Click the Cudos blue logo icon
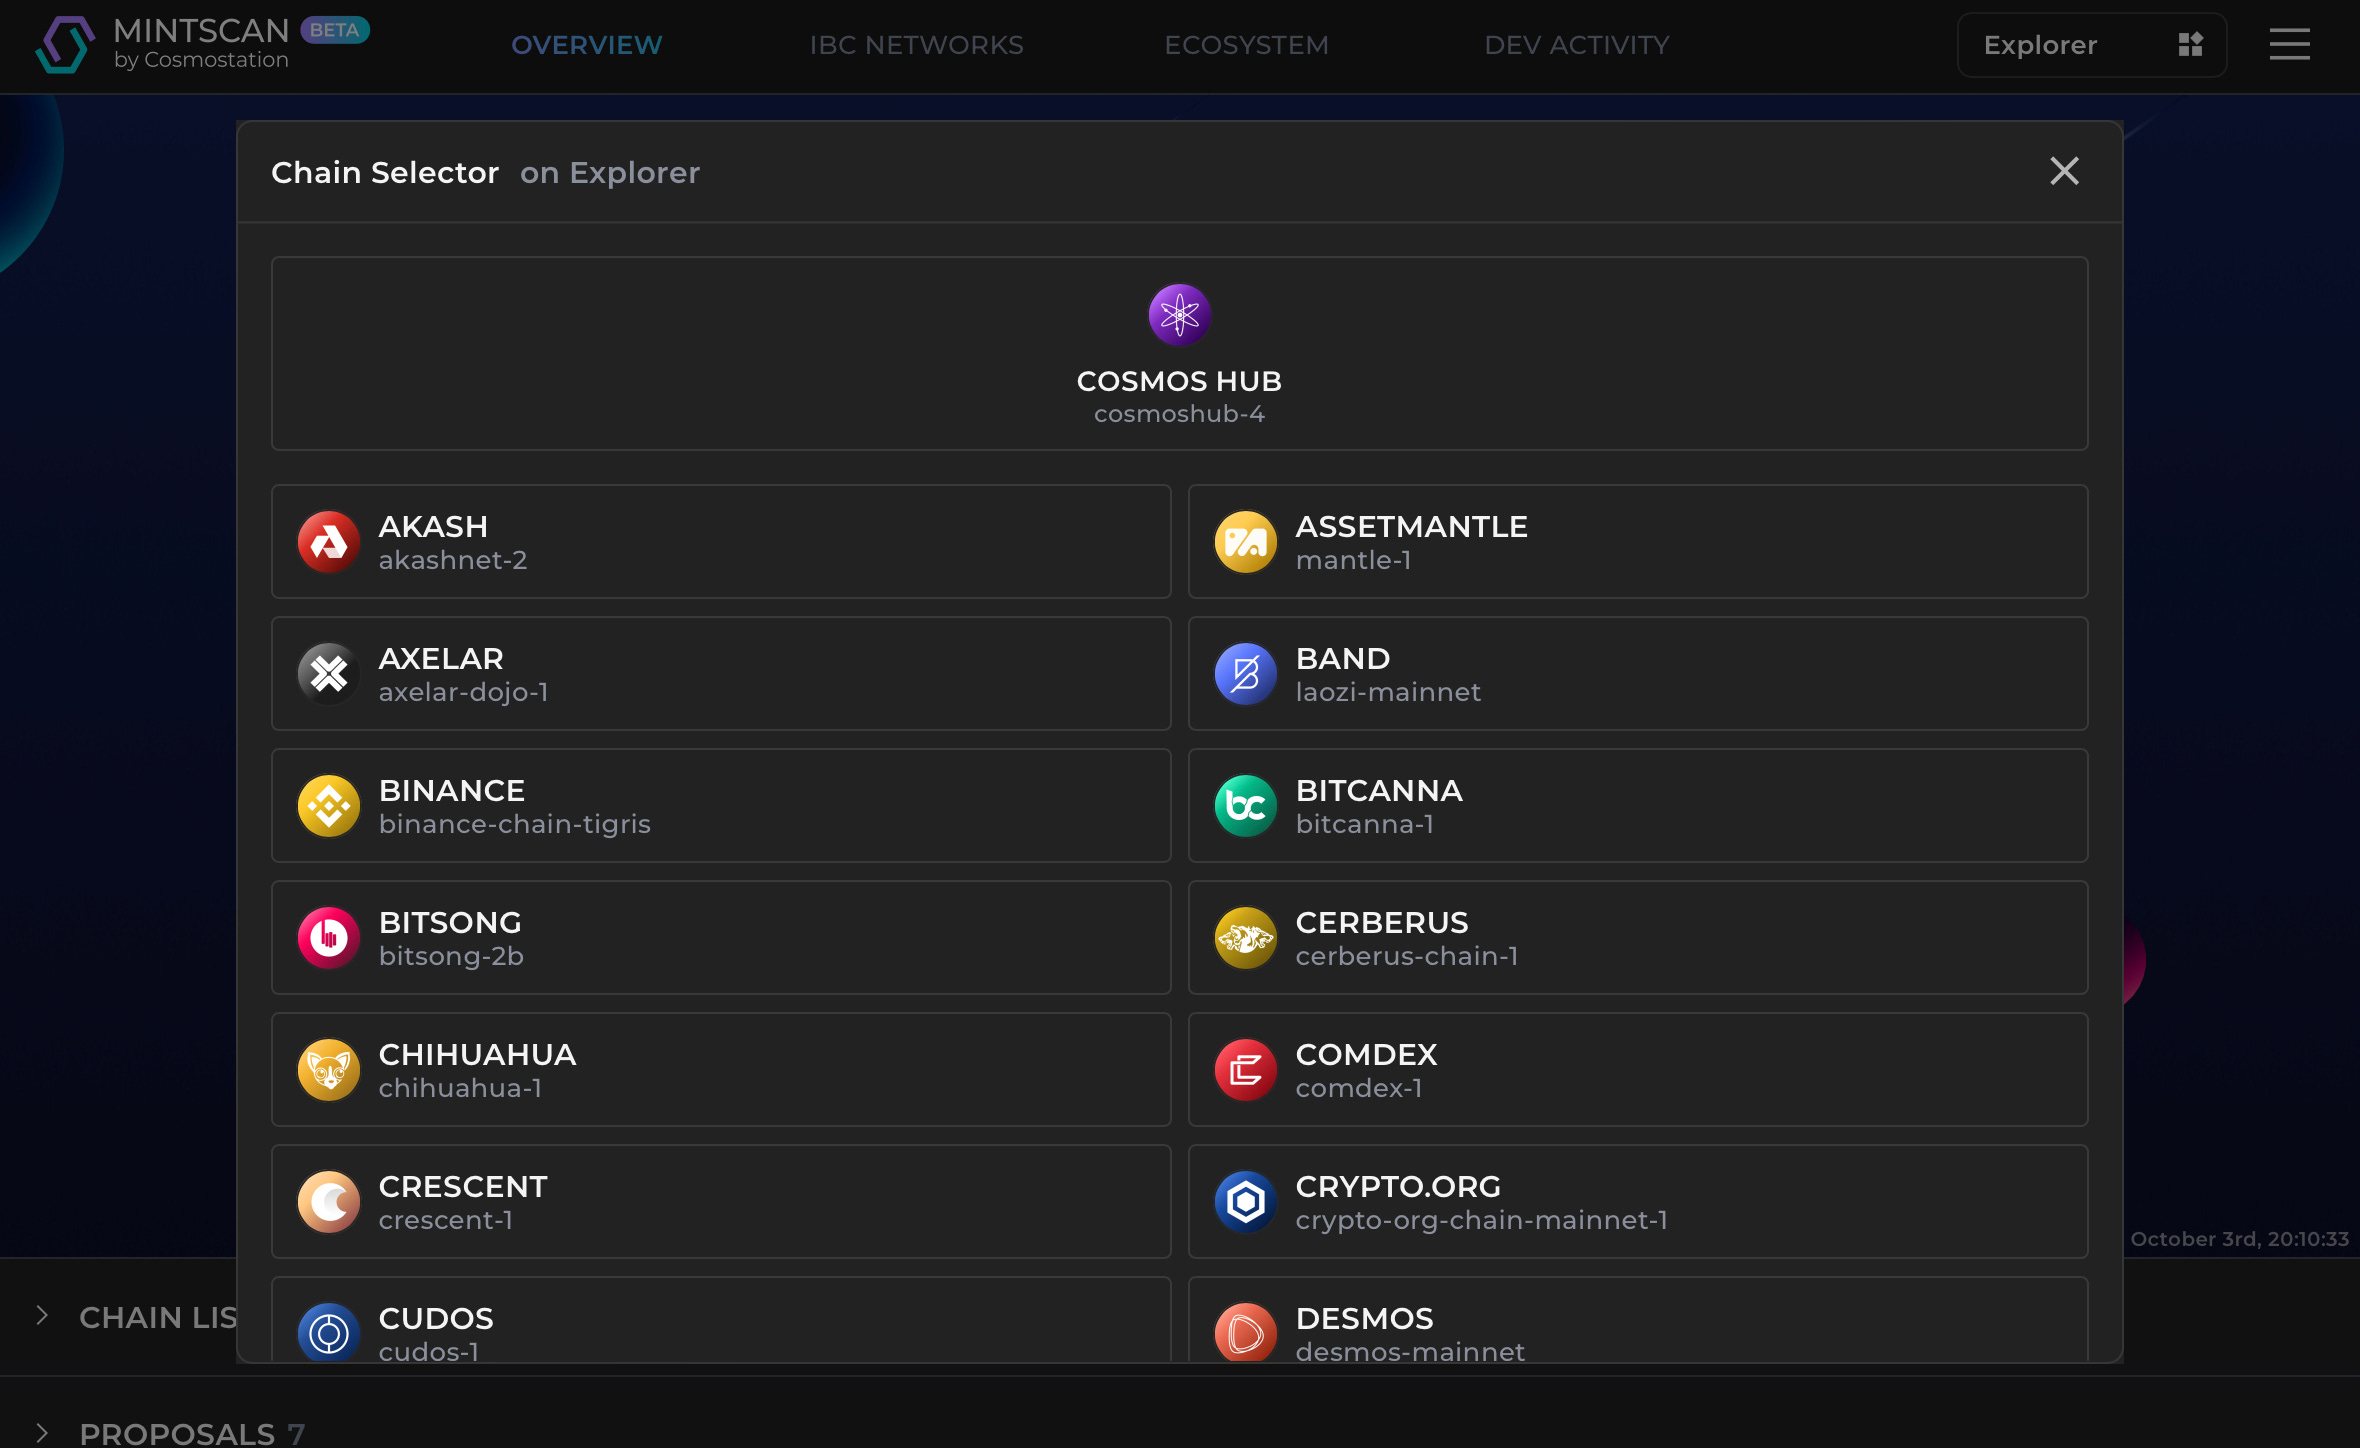2360x1448 pixels. (328, 1332)
